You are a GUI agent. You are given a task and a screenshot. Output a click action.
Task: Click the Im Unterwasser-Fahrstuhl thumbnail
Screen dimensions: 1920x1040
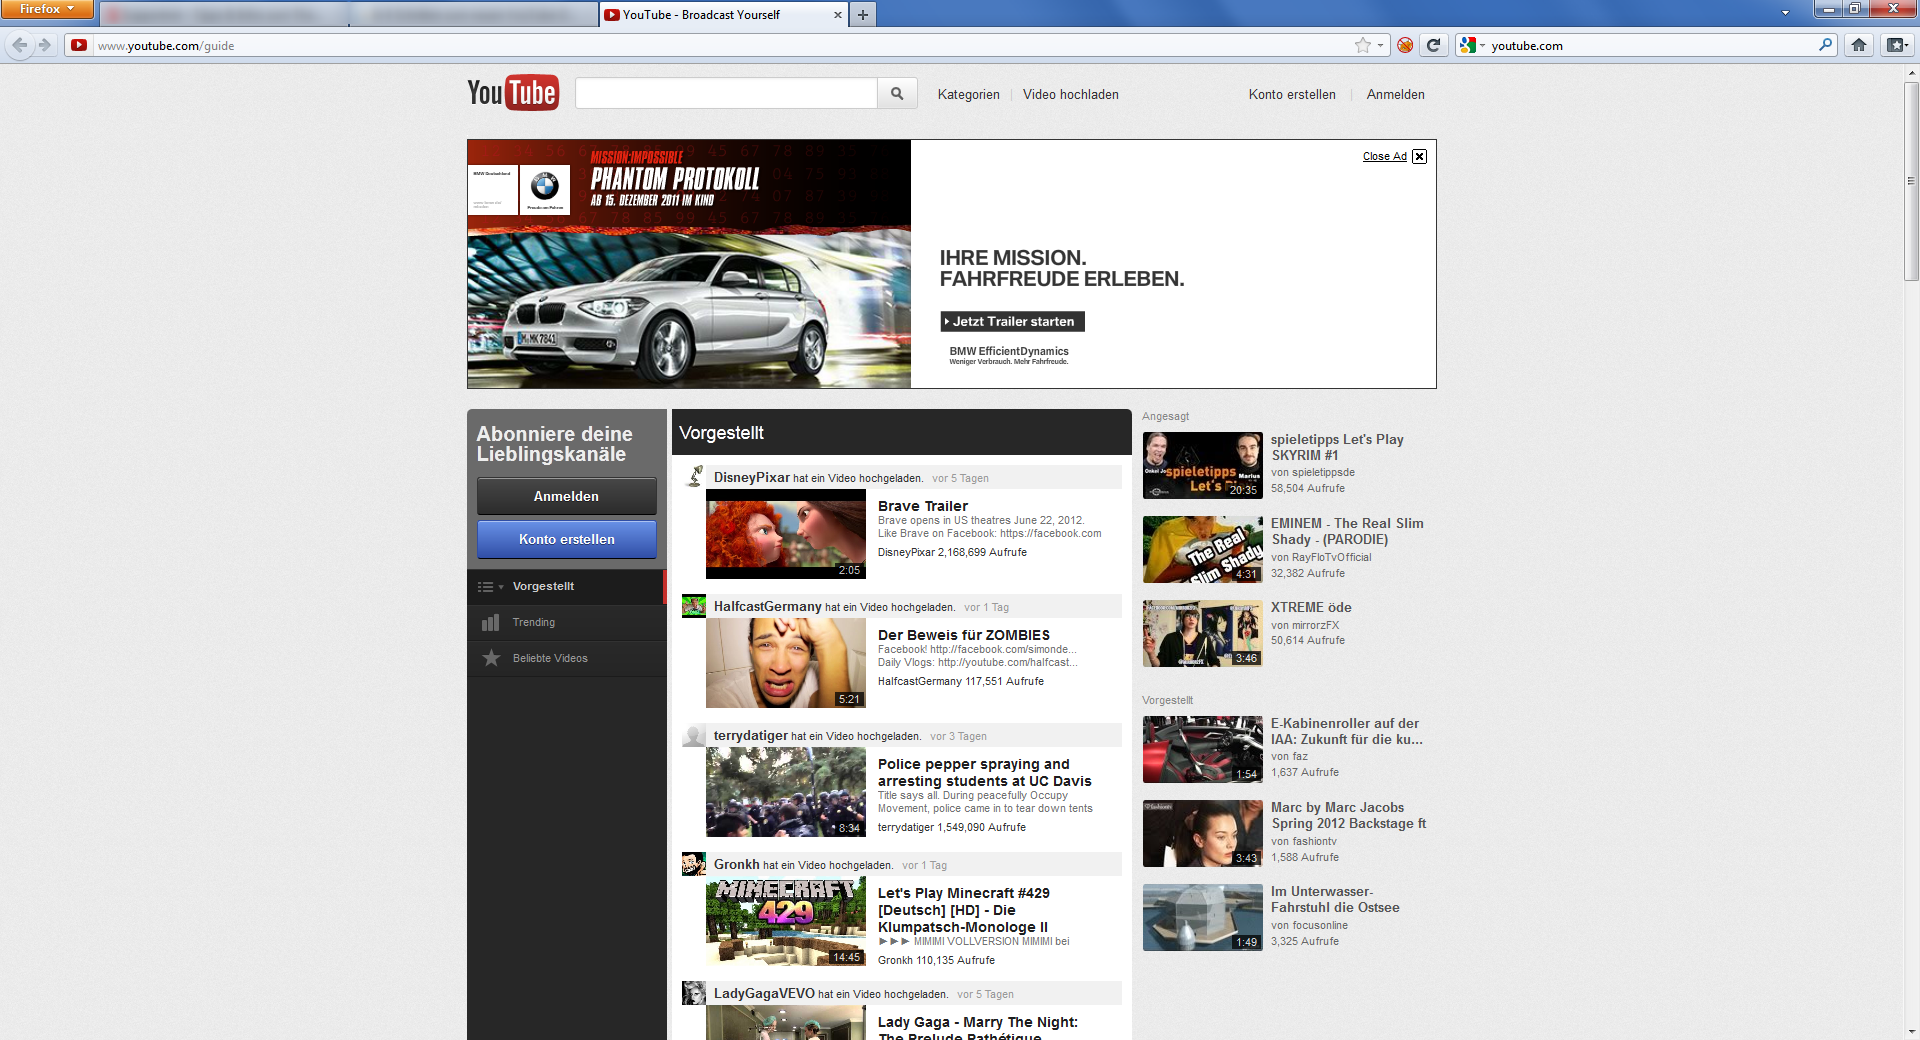click(x=1202, y=917)
